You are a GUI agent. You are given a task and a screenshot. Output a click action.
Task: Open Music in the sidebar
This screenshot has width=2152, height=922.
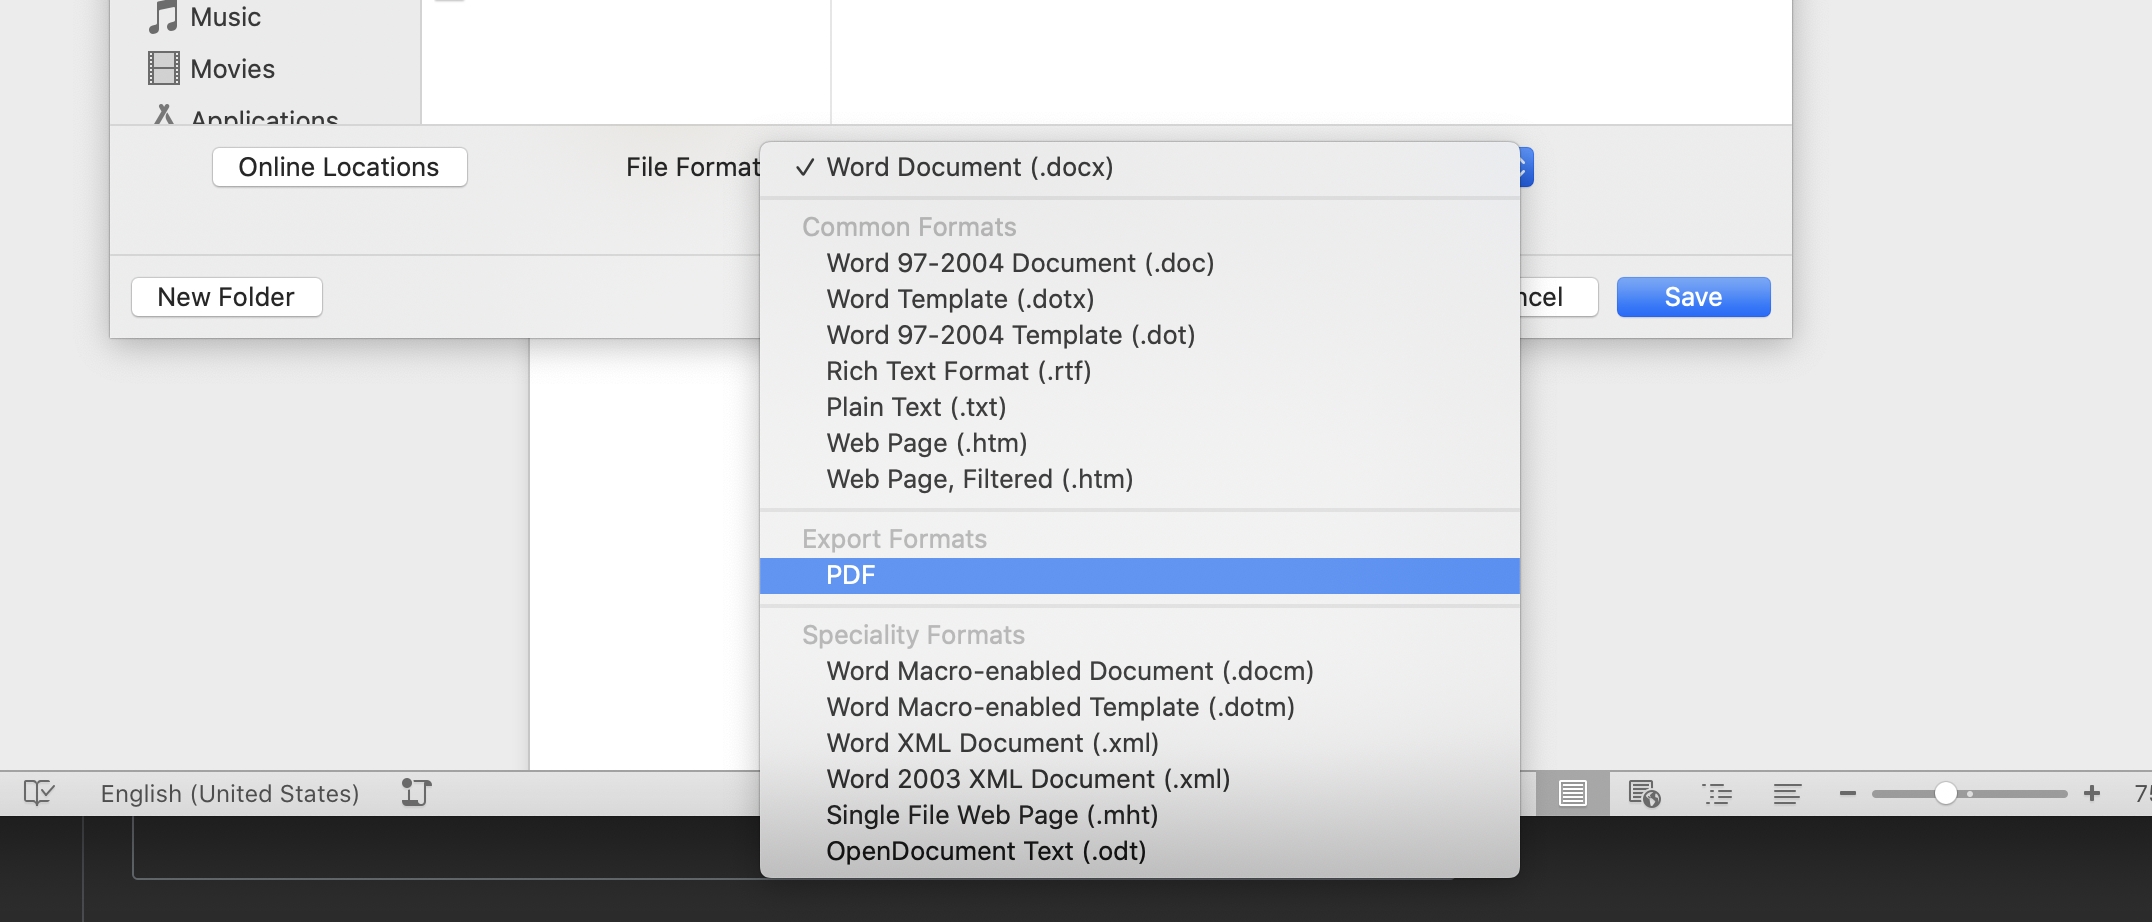pos(225,17)
